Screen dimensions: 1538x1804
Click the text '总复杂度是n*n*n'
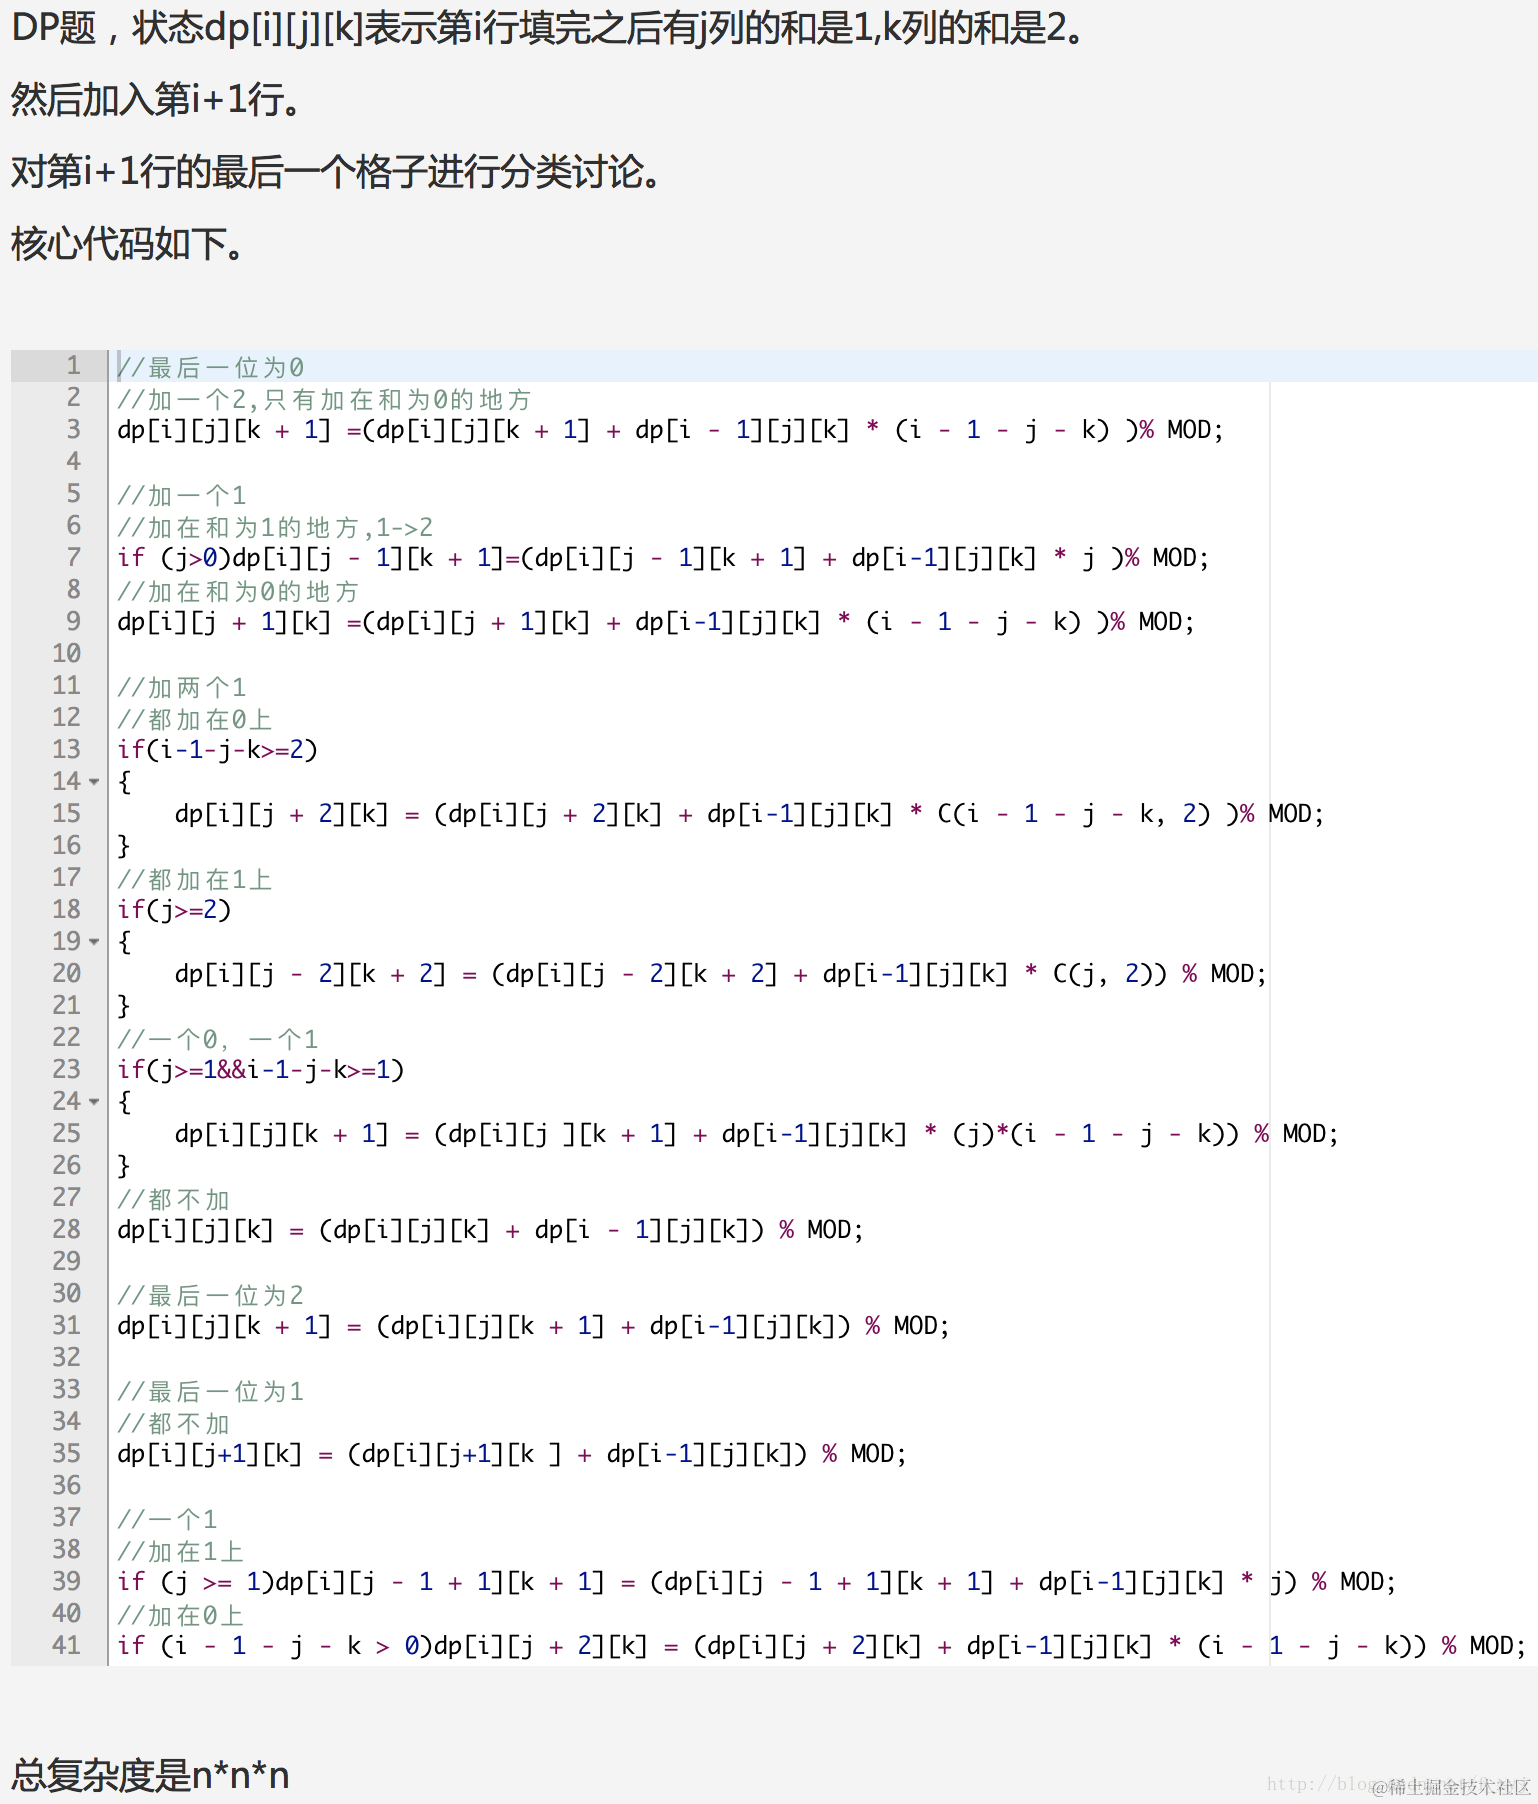click(150, 1775)
